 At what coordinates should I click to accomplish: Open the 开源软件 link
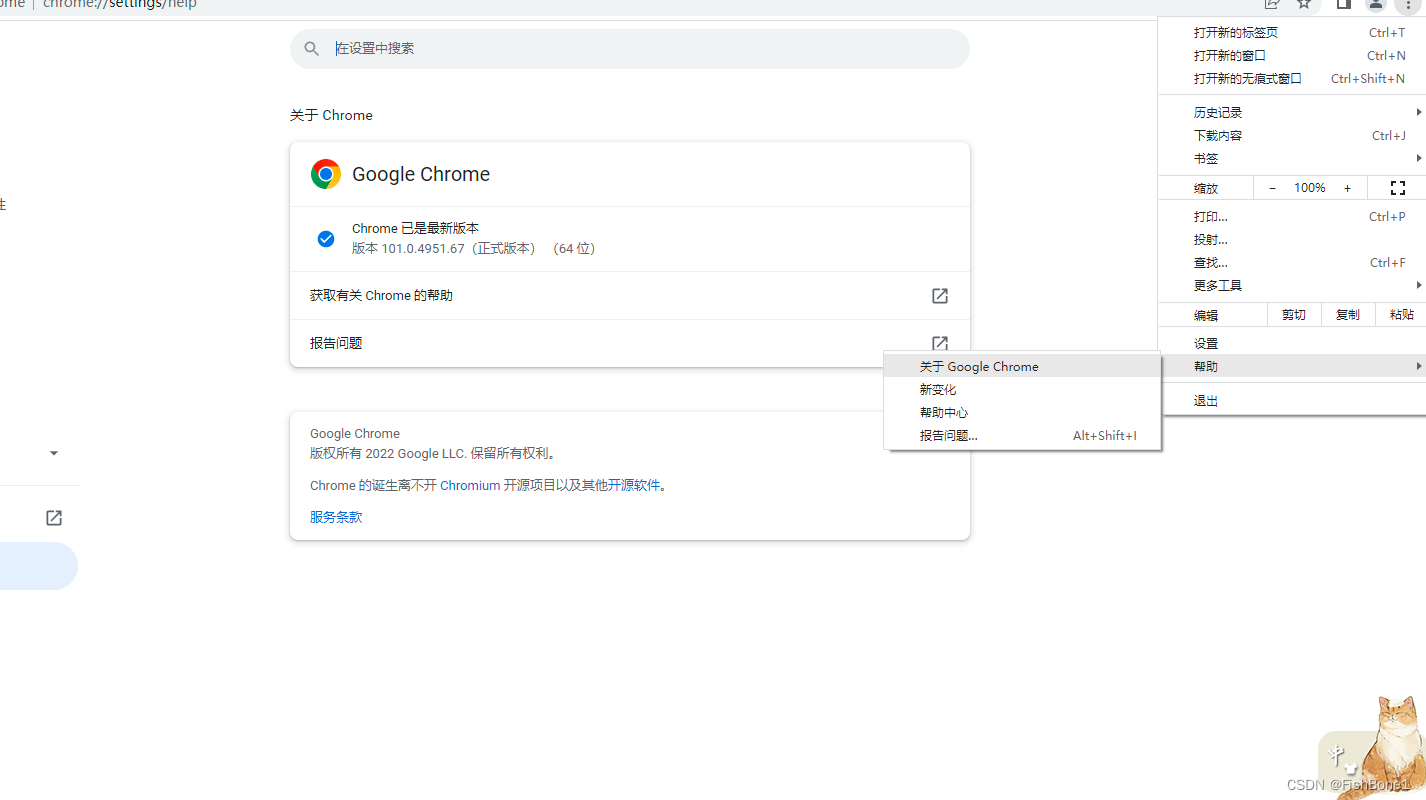(x=635, y=485)
